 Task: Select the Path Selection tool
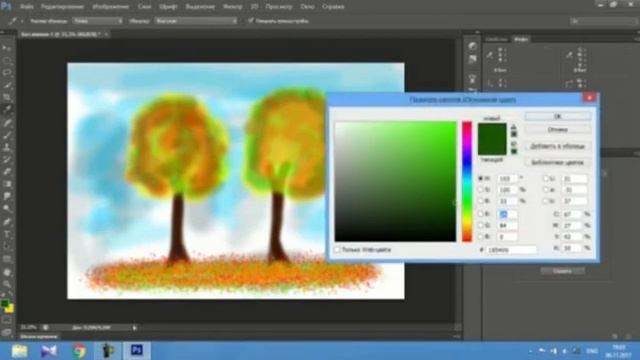[7, 247]
